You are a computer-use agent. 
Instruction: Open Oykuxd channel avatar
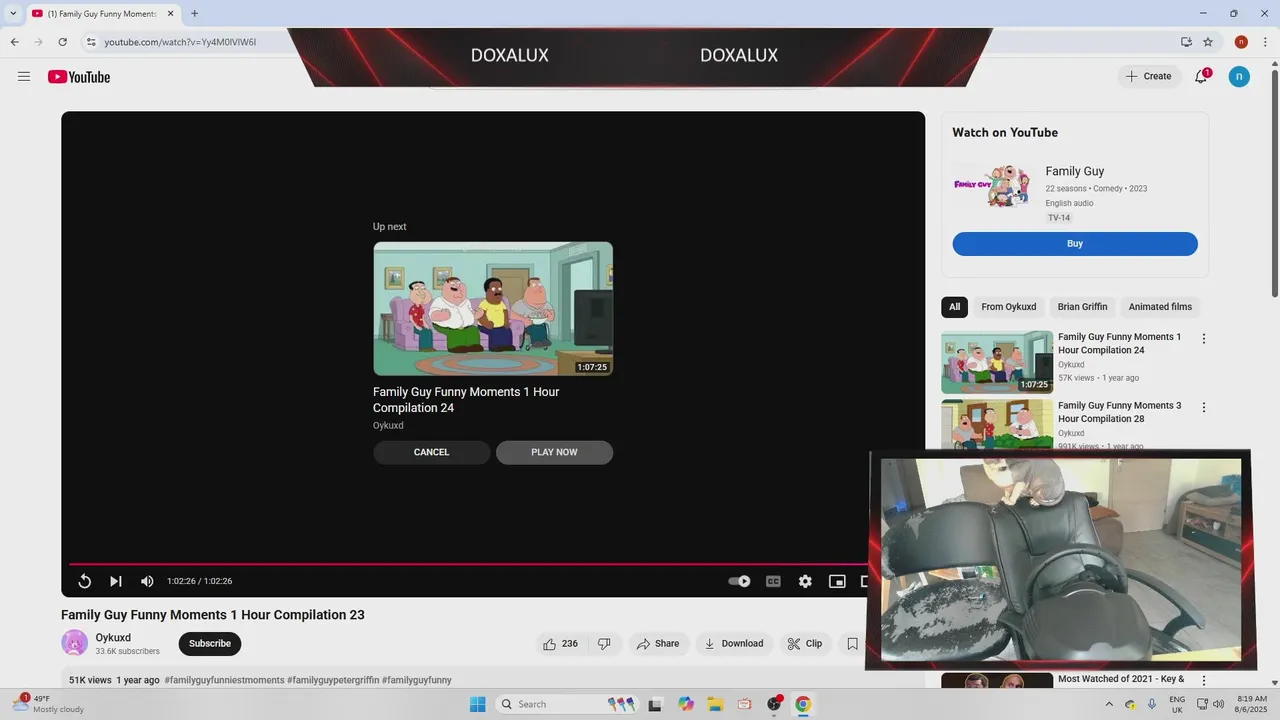(x=74, y=643)
